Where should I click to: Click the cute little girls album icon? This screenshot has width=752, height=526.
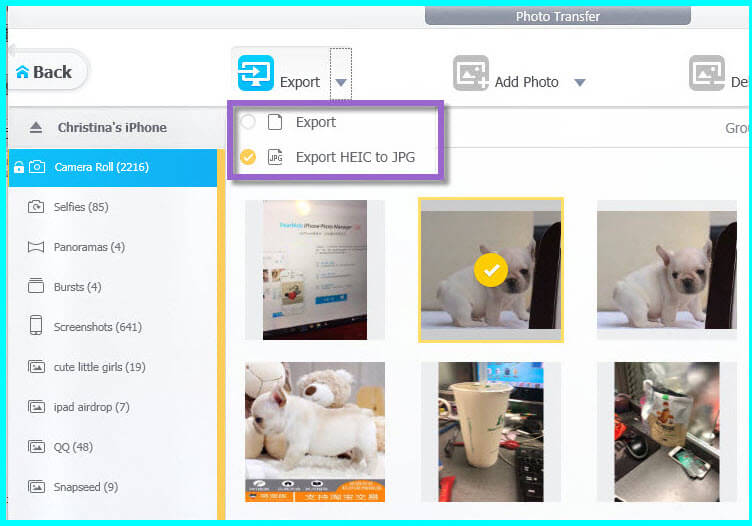36,367
